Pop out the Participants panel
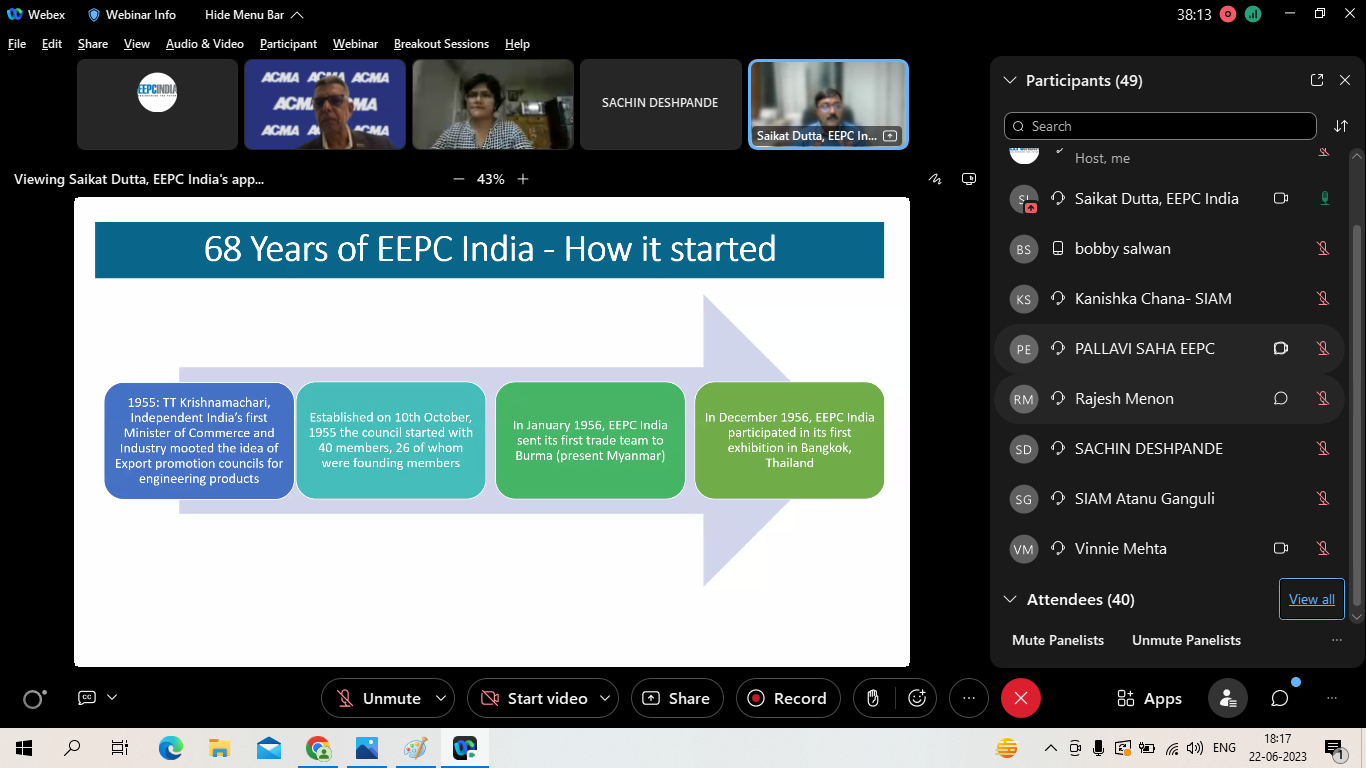The height and width of the screenshot is (768, 1366). click(1317, 80)
